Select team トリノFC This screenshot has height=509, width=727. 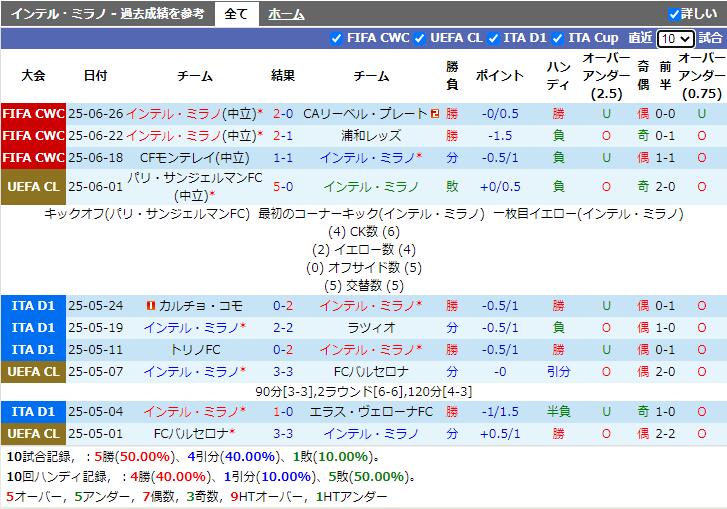pos(195,350)
